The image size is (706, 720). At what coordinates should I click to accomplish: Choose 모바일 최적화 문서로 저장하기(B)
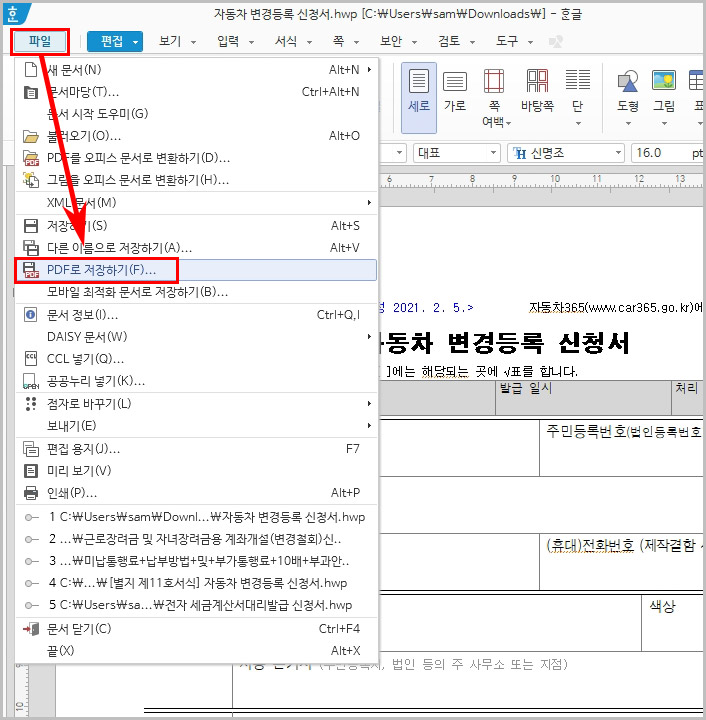coord(137,292)
